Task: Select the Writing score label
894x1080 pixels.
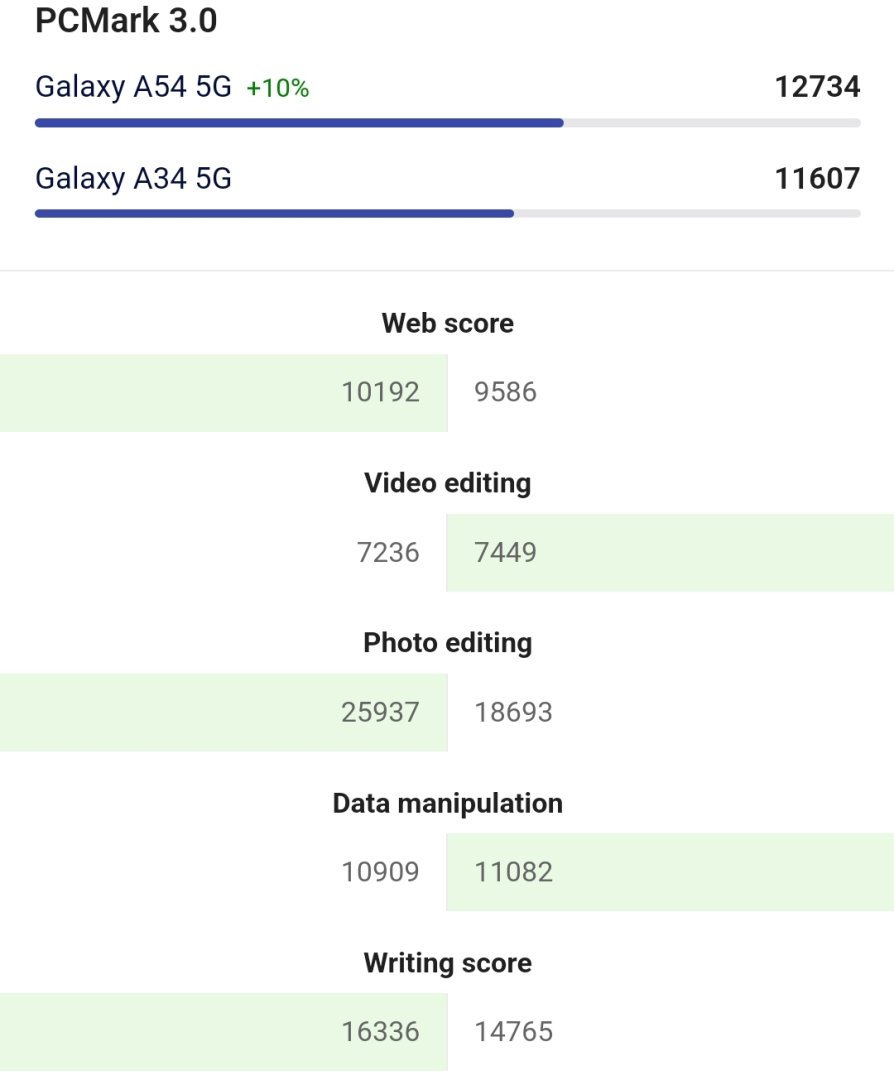Action: (448, 963)
